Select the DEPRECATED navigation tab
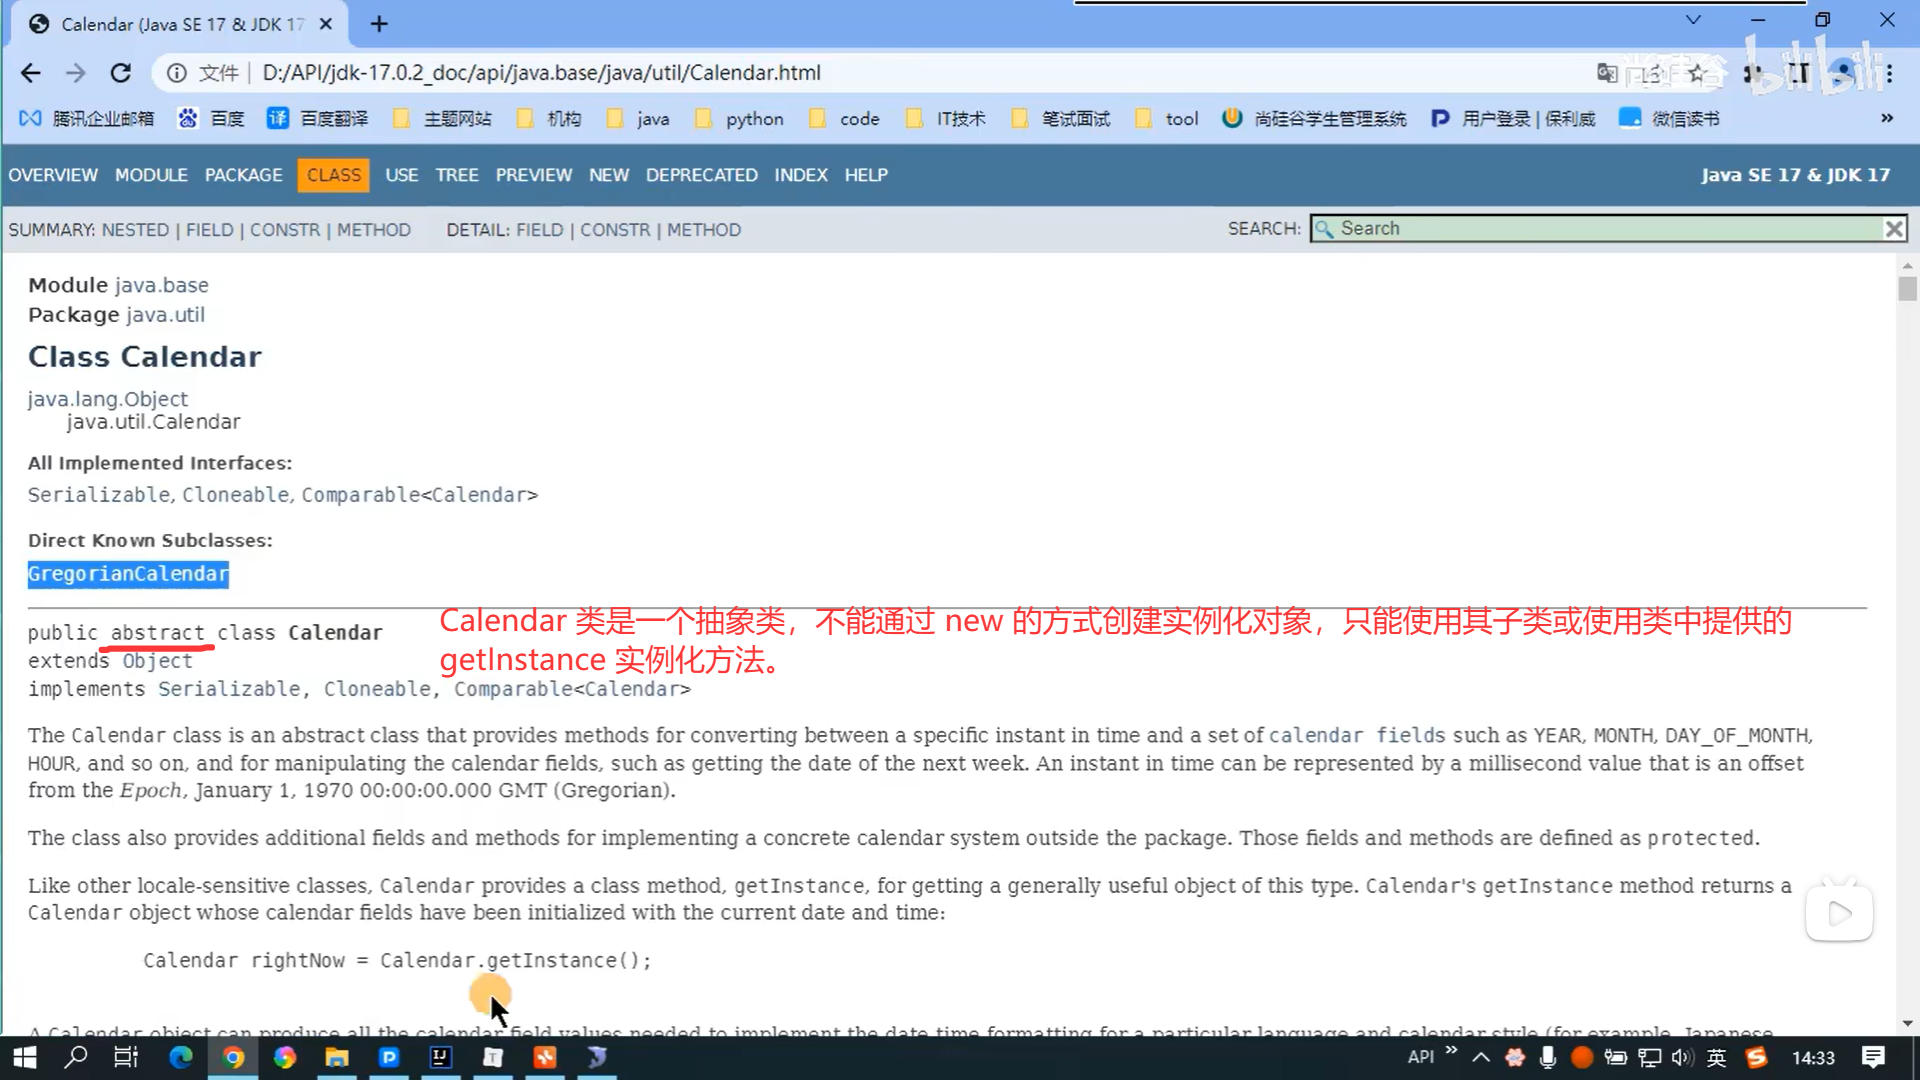The width and height of the screenshot is (1920, 1080). click(x=701, y=175)
